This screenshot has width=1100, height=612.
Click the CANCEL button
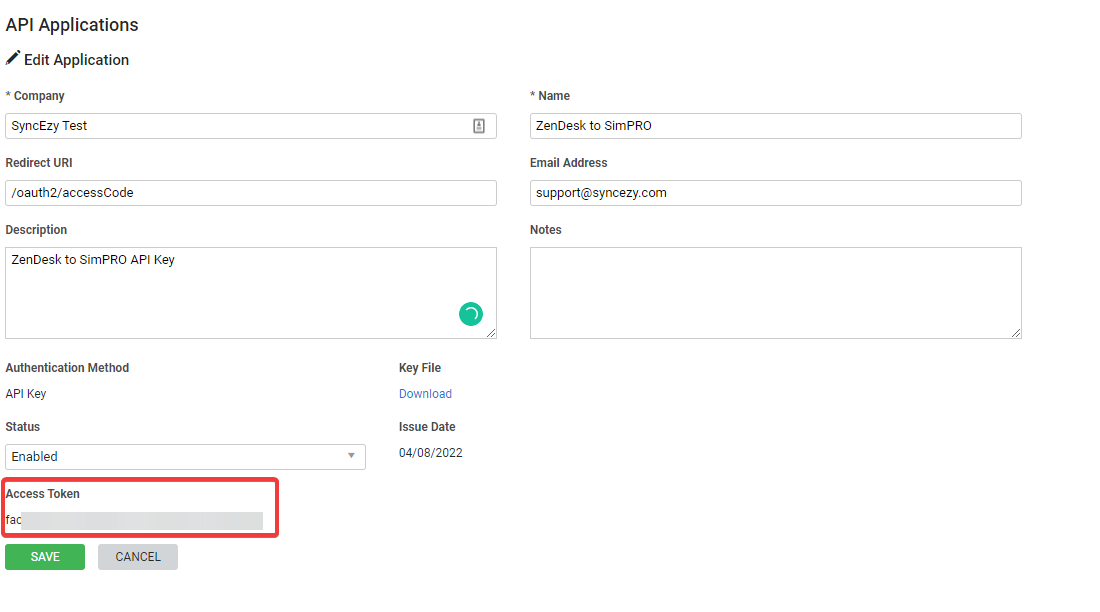pos(138,557)
